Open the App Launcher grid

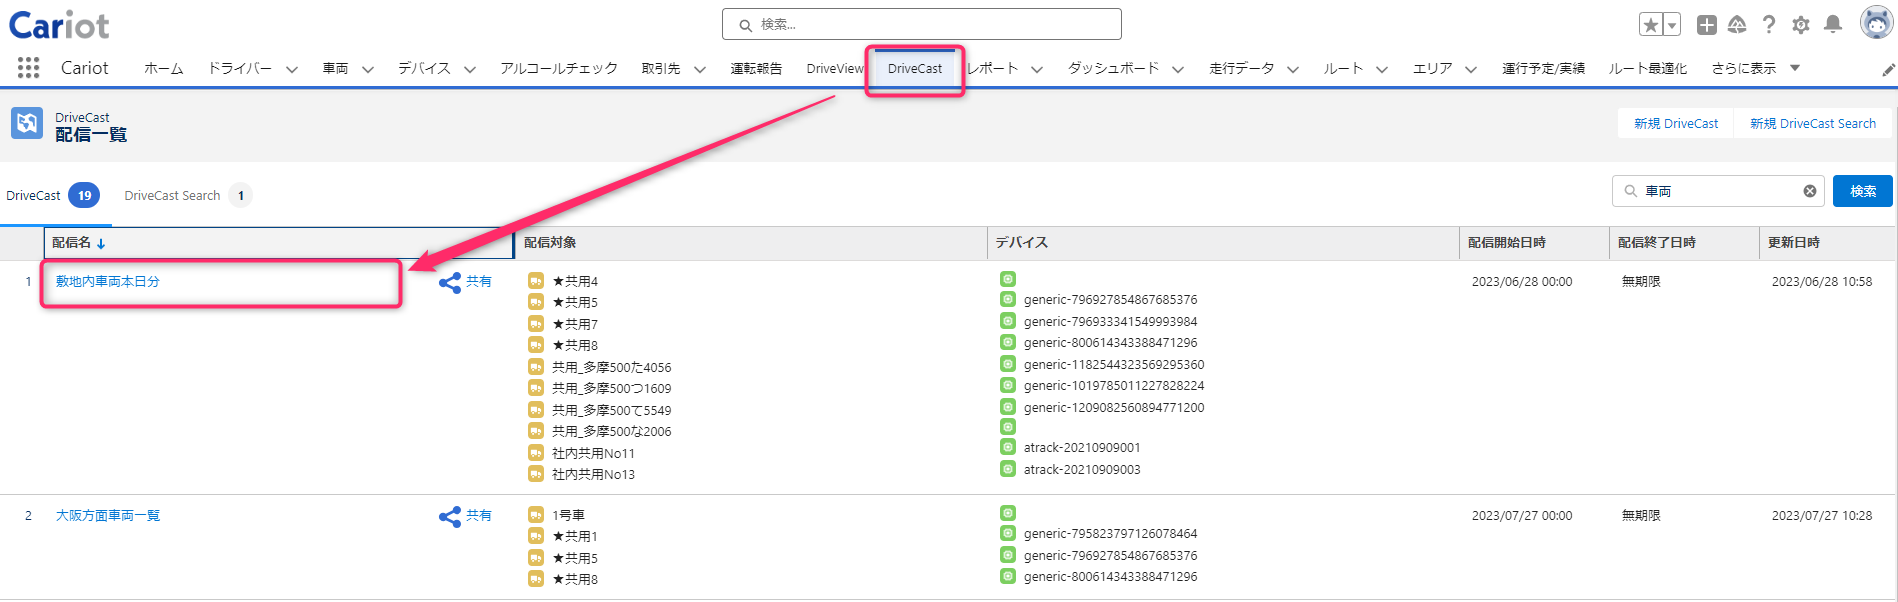pos(28,68)
